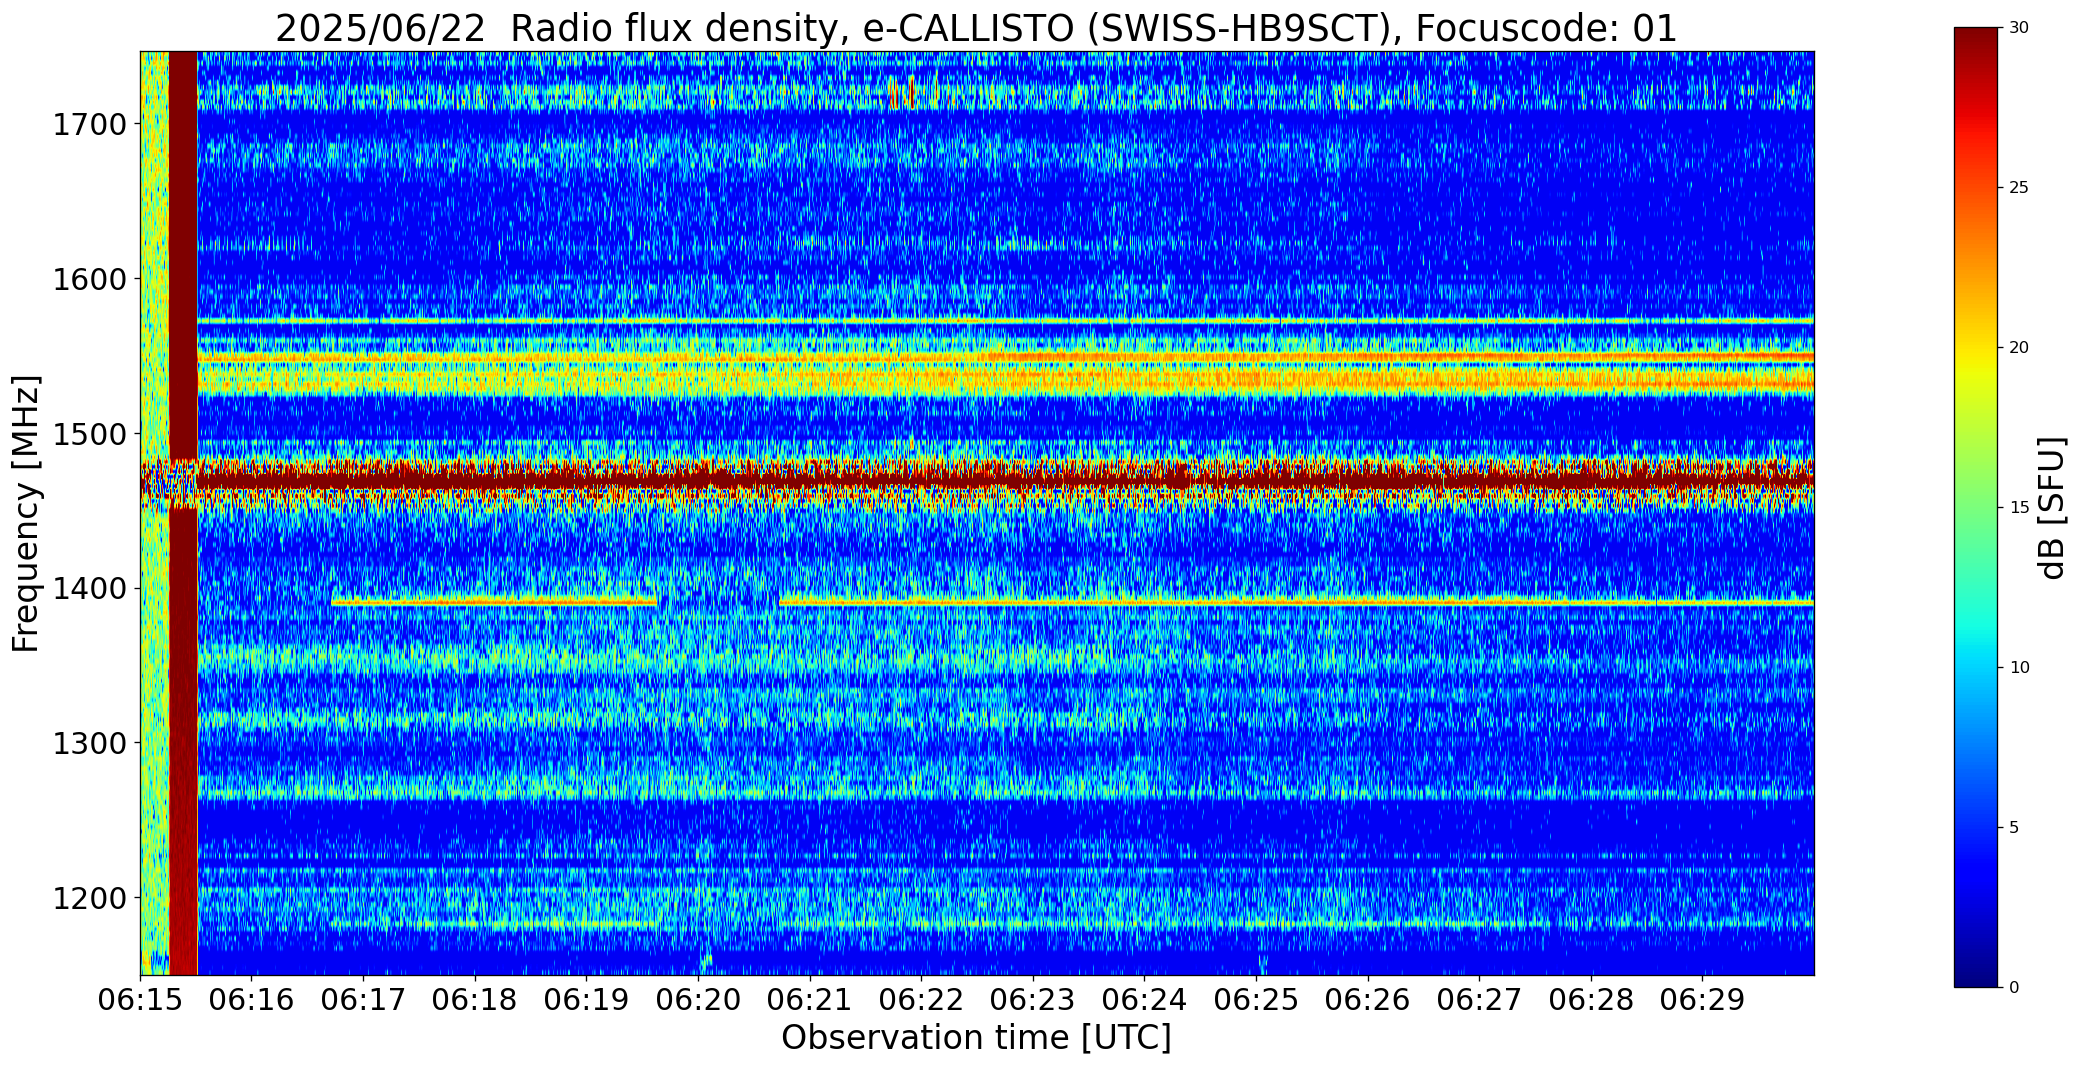Click the 06:24 time tick label

1144,1000
